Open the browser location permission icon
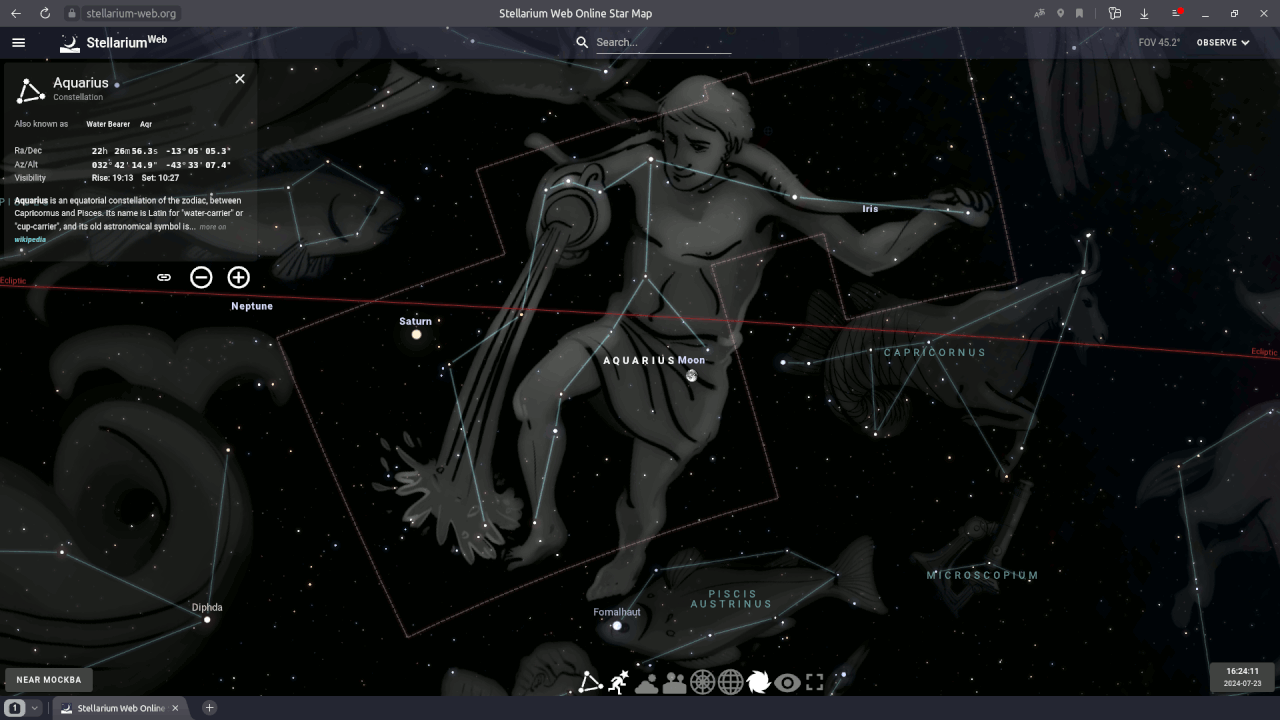Viewport: 1280px width, 720px height. [1060, 13]
